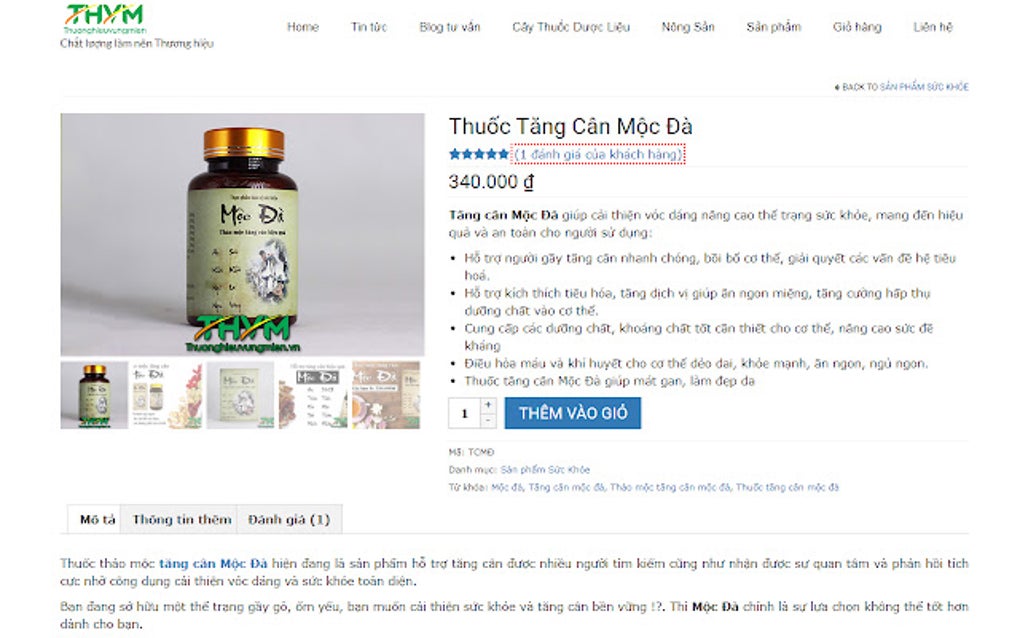The height and width of the screenshot is (638, 1020).
Task: Select first bottle thumbnail image
Action: pyautogui.click(x=94, y=395)
